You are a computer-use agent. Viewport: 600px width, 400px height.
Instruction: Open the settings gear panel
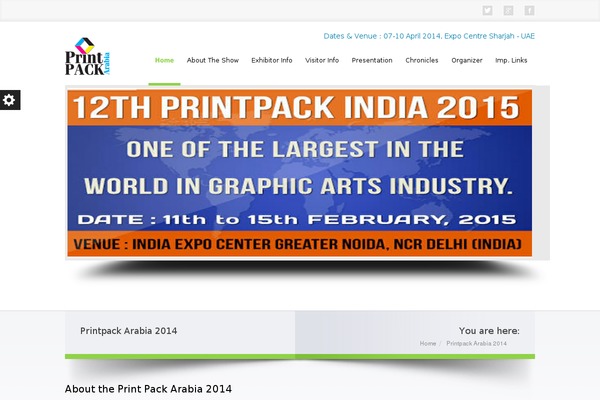tap(10, 100)
